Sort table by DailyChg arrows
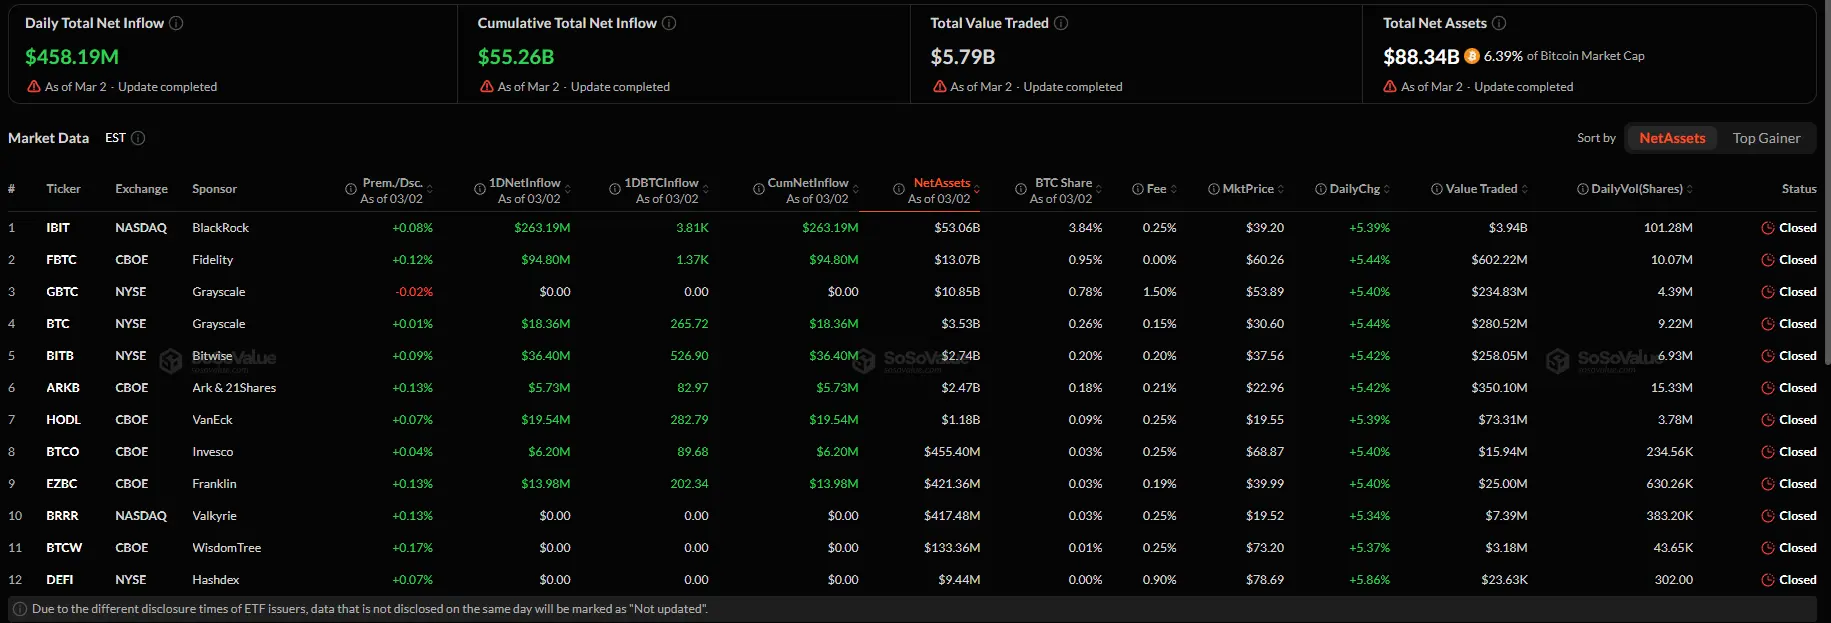1831x623 pixels. pos(1387,189)
